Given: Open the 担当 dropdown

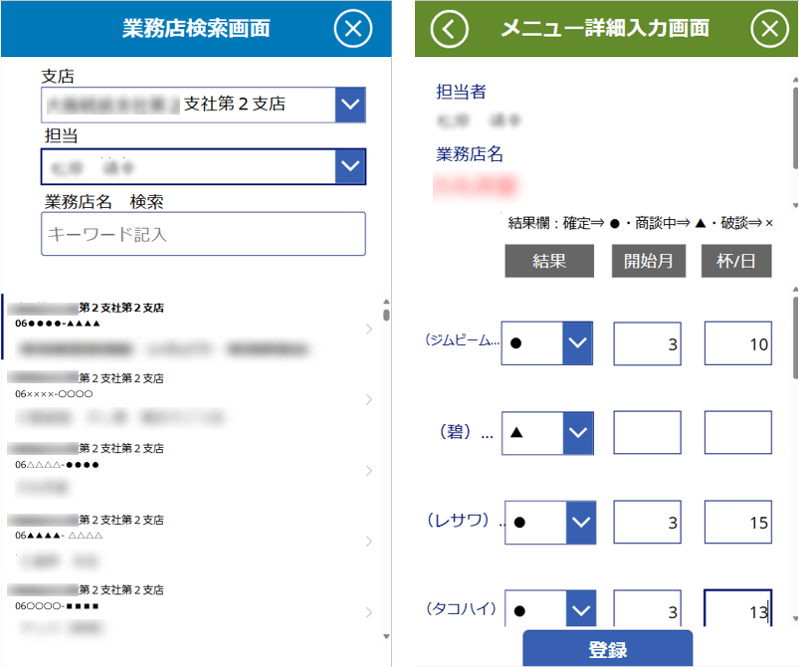Looking at the screenshot, I should (349, 166).
